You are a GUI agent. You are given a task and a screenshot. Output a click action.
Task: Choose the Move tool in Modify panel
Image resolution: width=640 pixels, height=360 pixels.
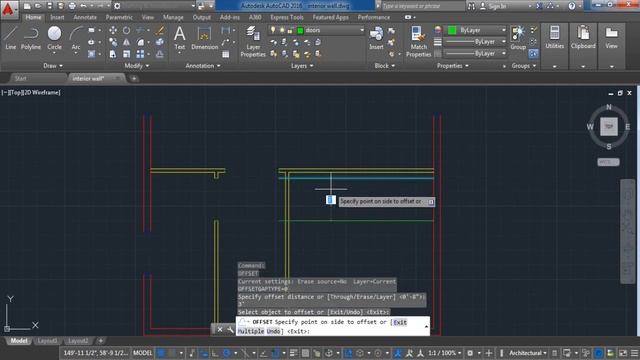[113, 30]
